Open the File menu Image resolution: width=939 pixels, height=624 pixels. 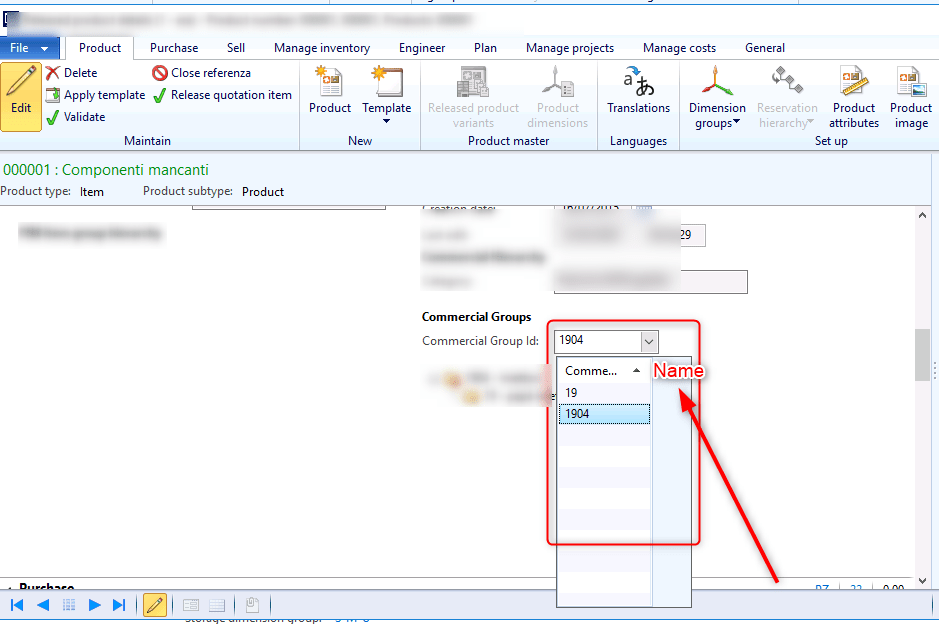pos(30,48)
